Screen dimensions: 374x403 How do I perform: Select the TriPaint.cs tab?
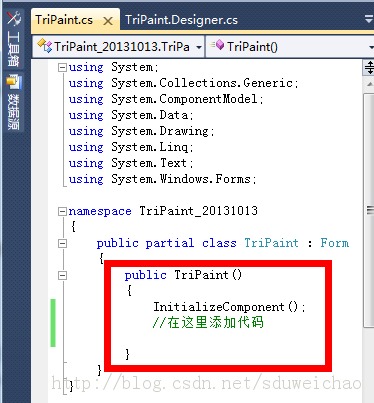click(x=64, y=20)
